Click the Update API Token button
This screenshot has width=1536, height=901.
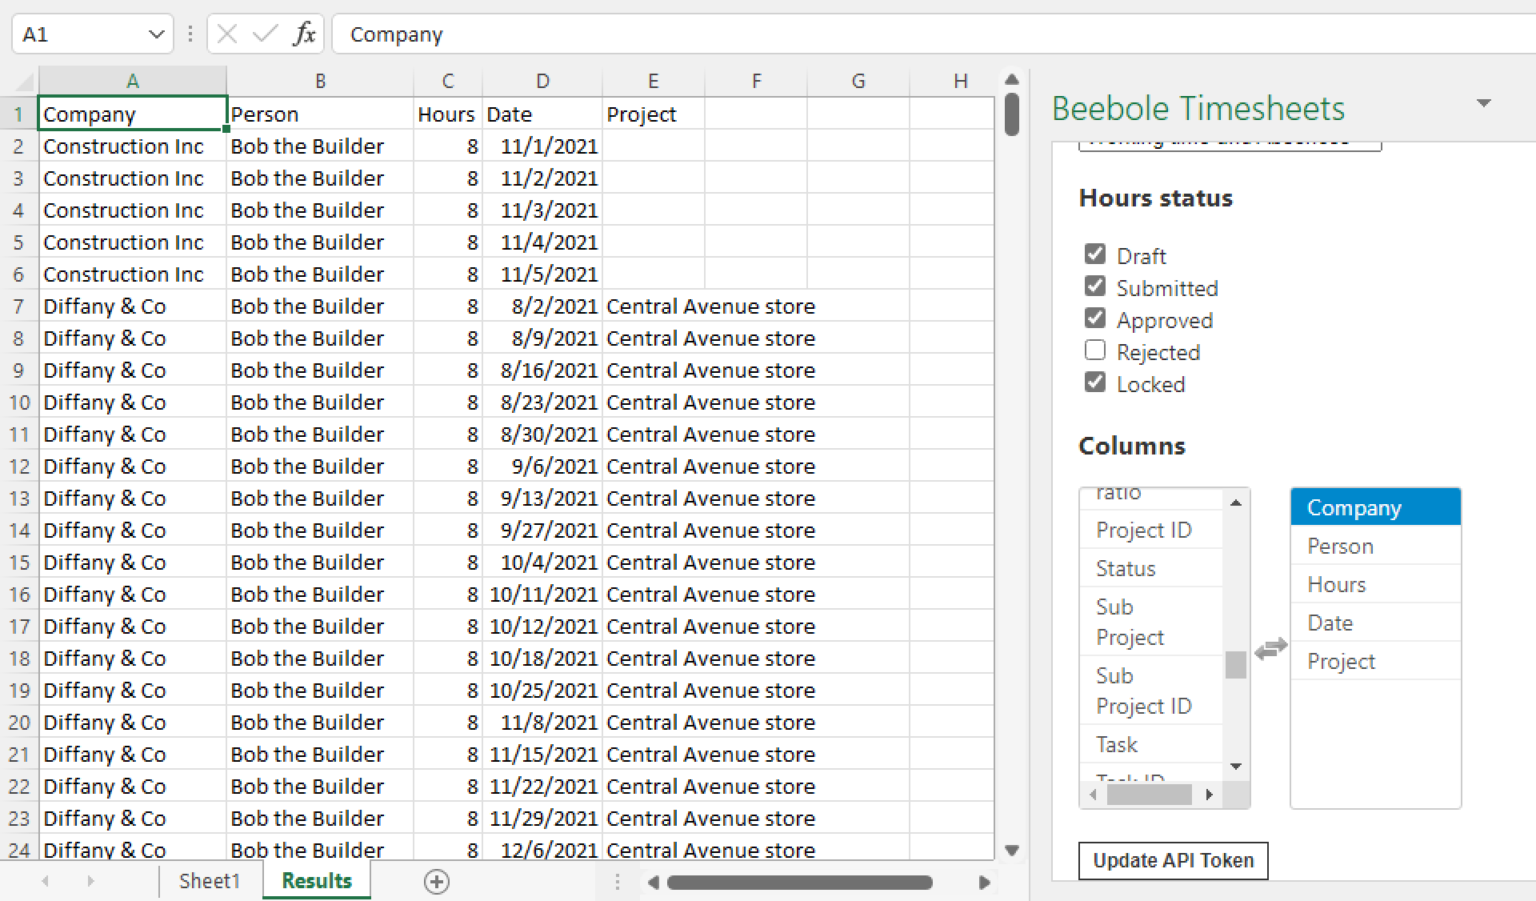click(1172, 860)
